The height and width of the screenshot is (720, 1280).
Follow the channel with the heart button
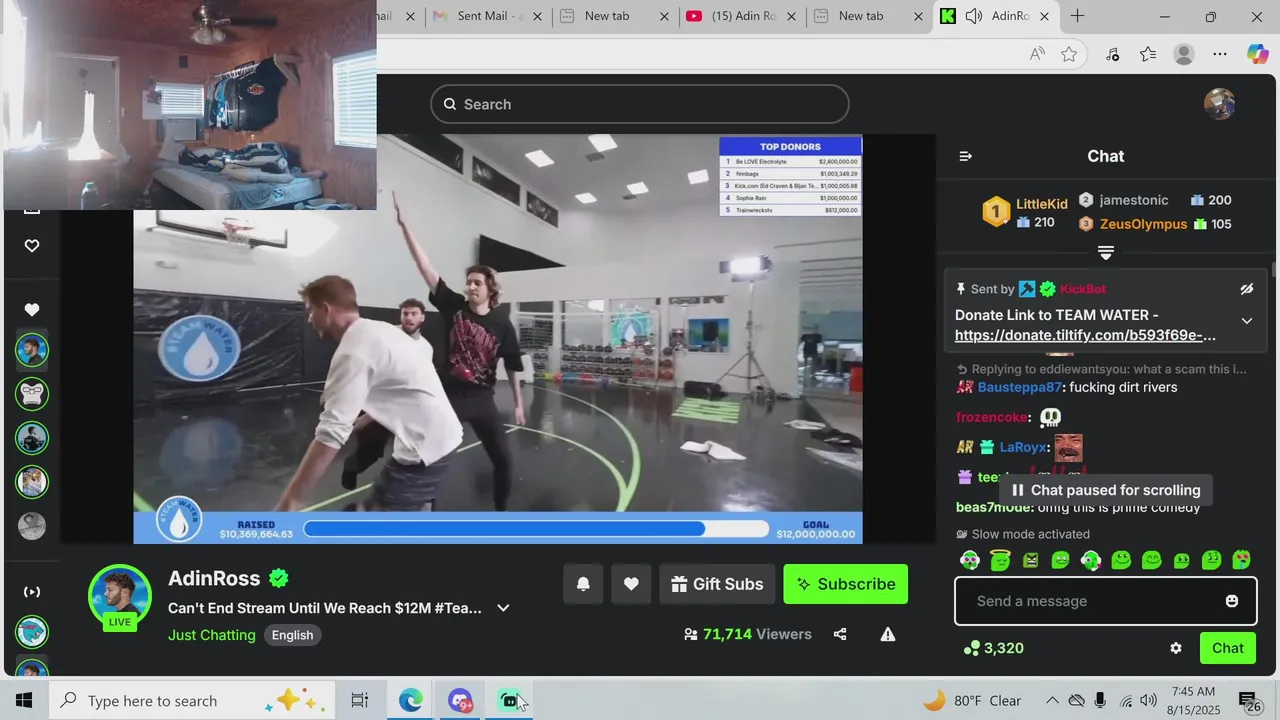(631, 584)
